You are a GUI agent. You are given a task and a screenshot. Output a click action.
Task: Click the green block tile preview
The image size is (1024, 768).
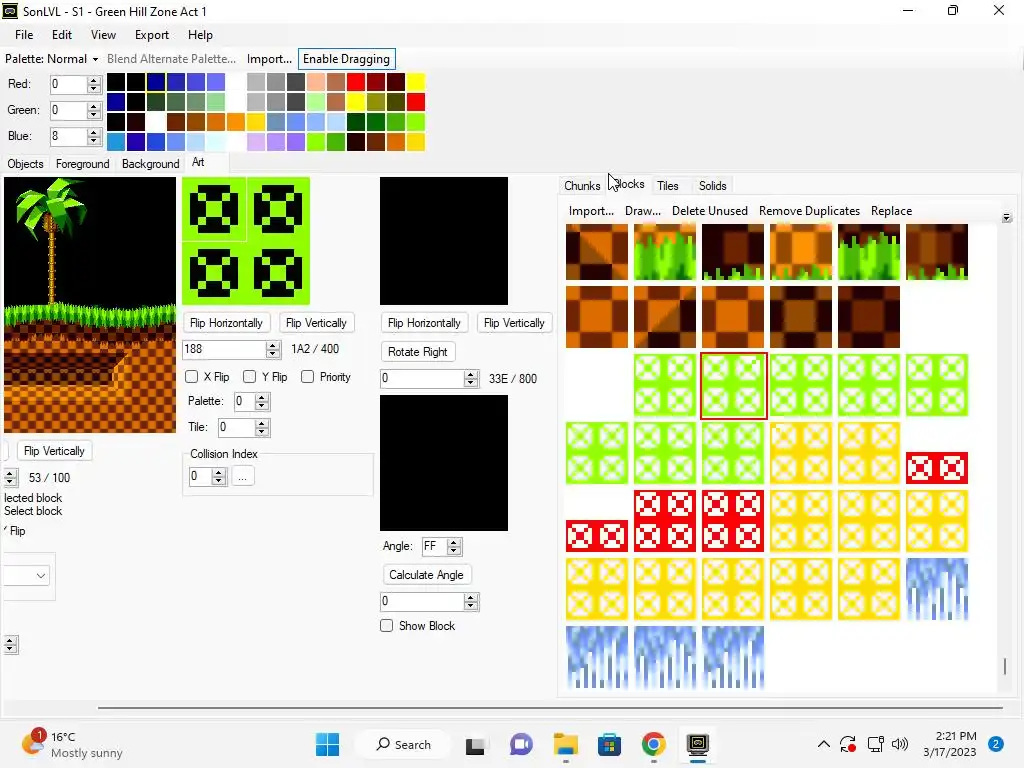click(246, 240)
